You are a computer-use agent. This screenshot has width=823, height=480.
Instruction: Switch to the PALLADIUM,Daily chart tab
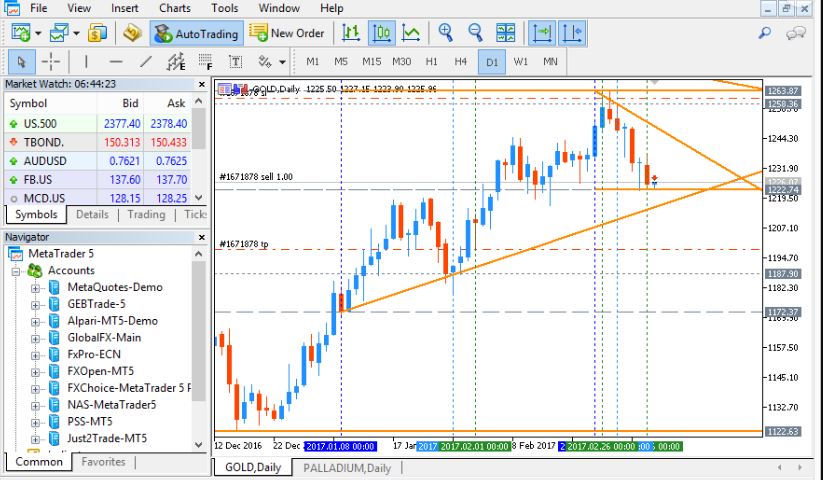pos(347,468)
